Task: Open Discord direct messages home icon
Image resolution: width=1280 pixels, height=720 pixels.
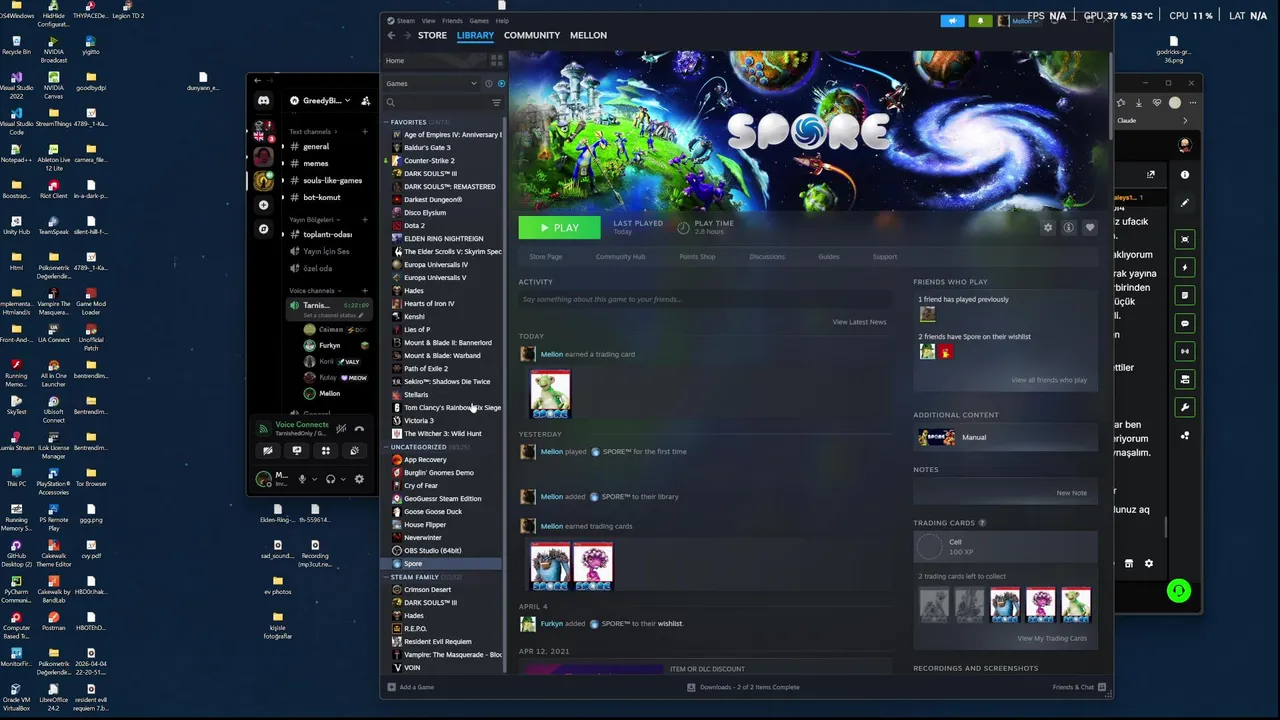Action: (x=263, y=101)
